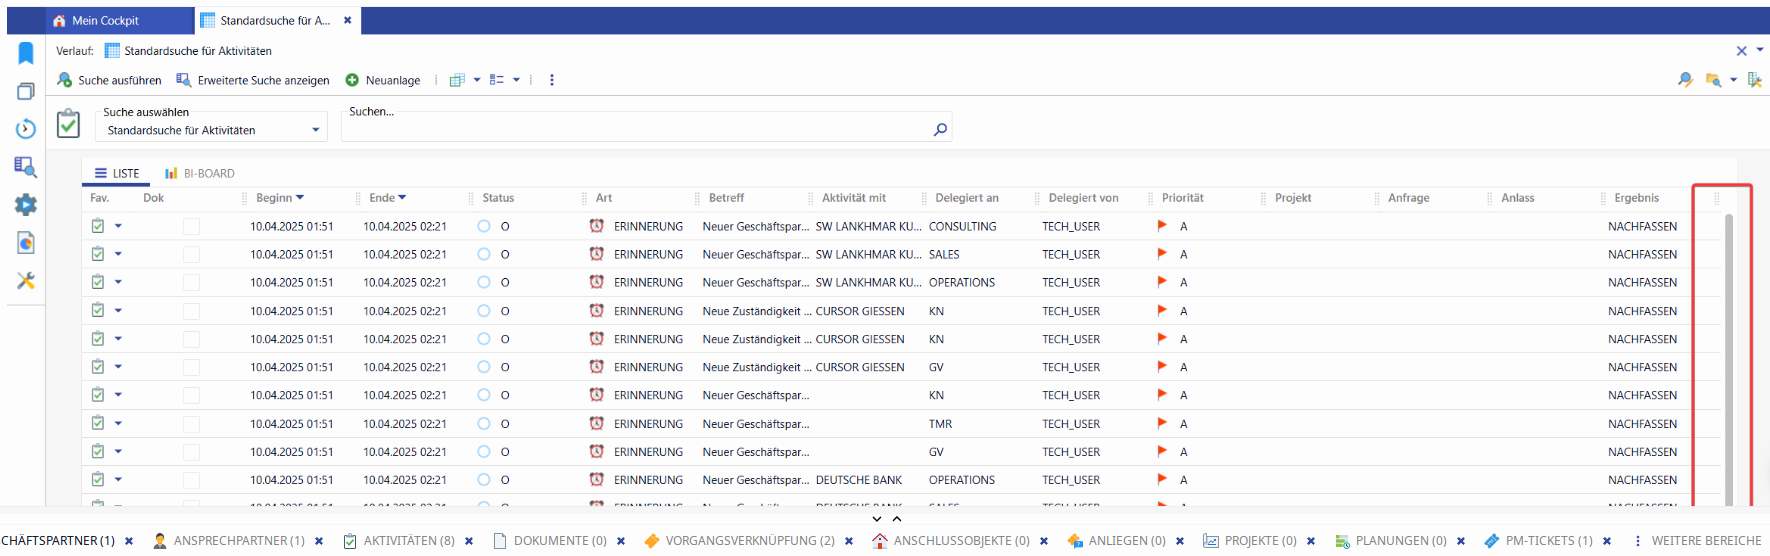Click the magnifier icon in the search field
This screenshot has height=556, width=1770.
coord(939,129)
